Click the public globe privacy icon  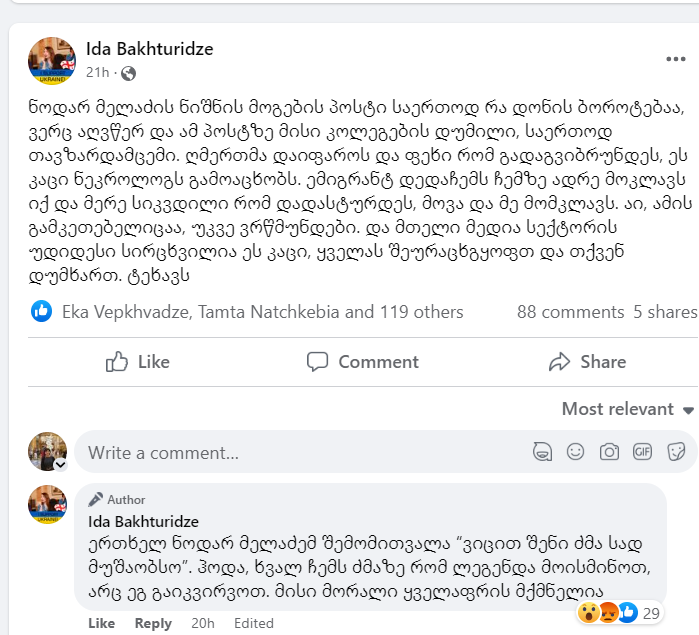128,73
